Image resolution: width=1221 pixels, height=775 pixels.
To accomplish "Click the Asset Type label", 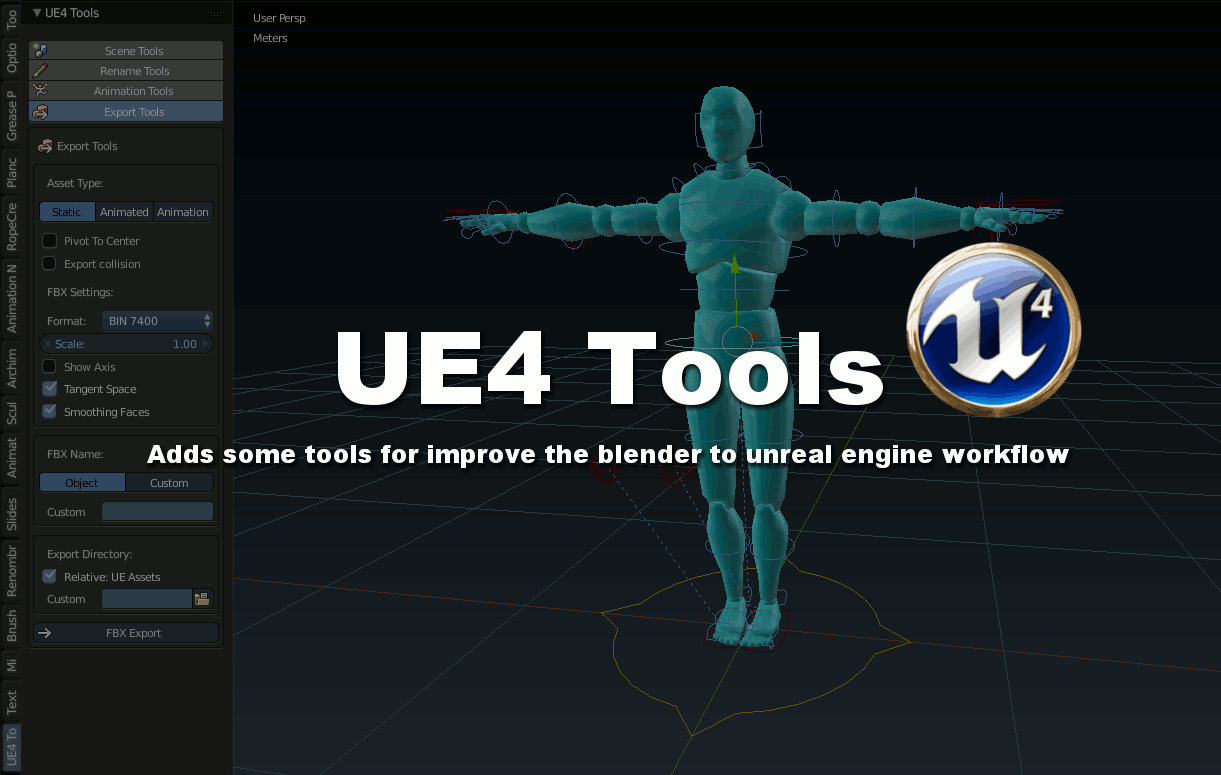I will [x=75, y=183].
